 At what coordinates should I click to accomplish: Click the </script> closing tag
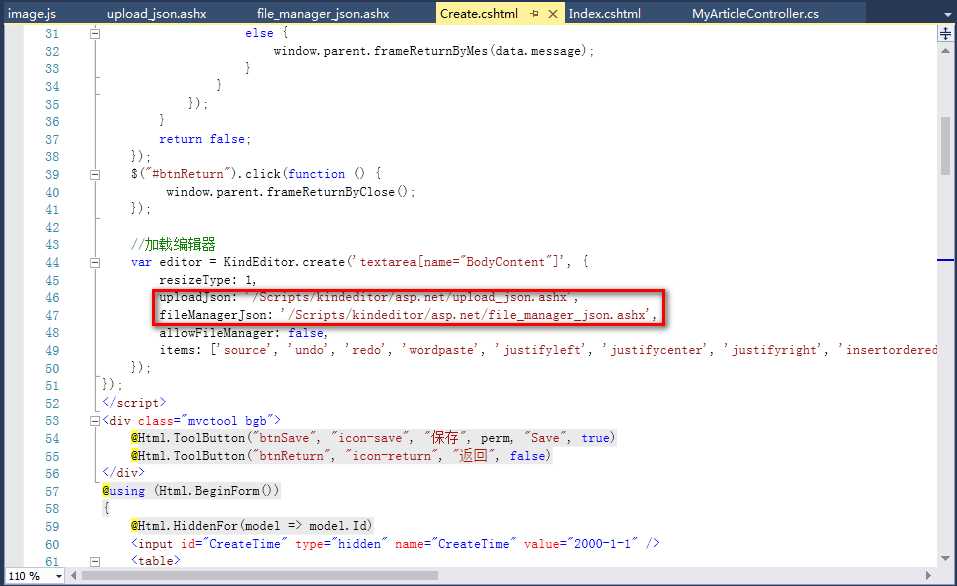tap(134, 403)
